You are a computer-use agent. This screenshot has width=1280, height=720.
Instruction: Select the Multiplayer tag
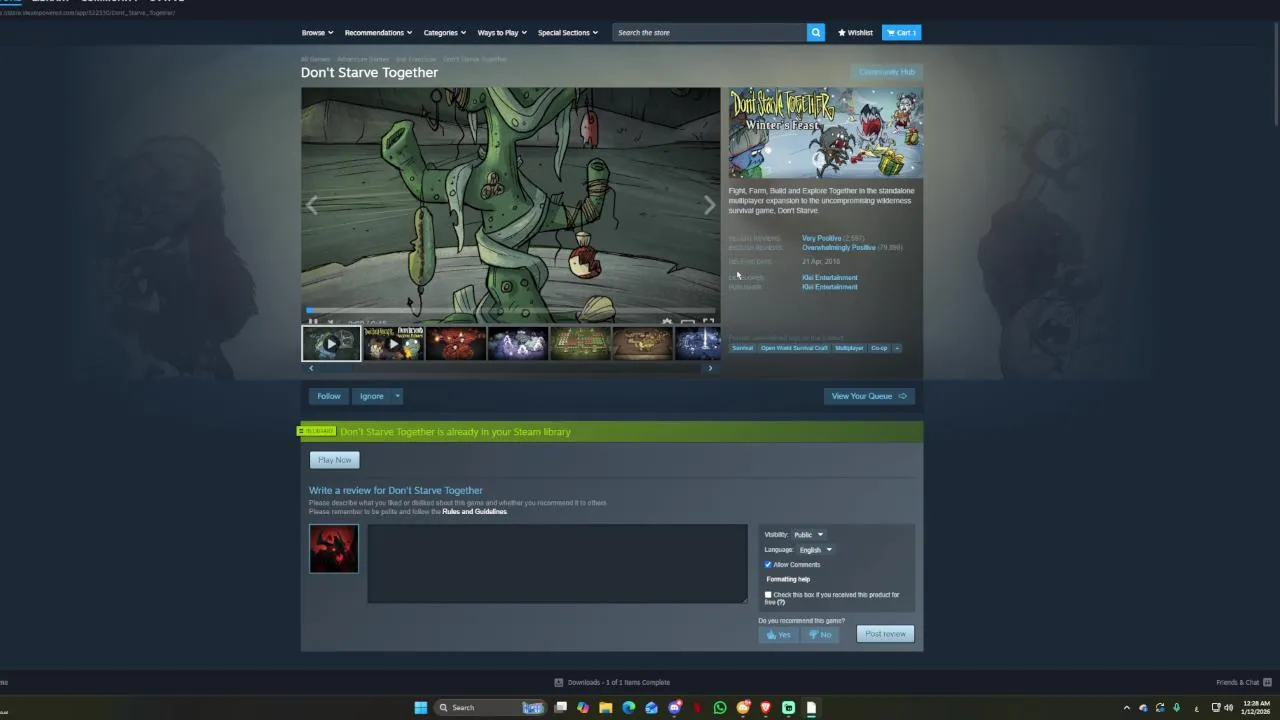pyautogui.click(x=849, y=348)
